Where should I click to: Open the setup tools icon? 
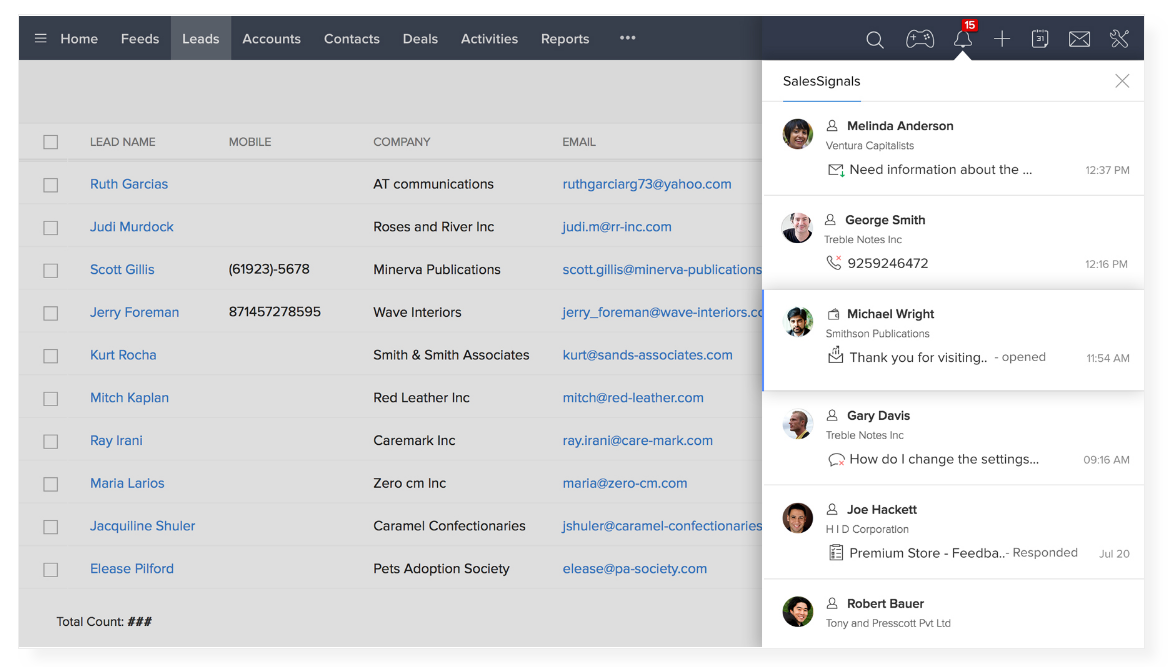1119,39
